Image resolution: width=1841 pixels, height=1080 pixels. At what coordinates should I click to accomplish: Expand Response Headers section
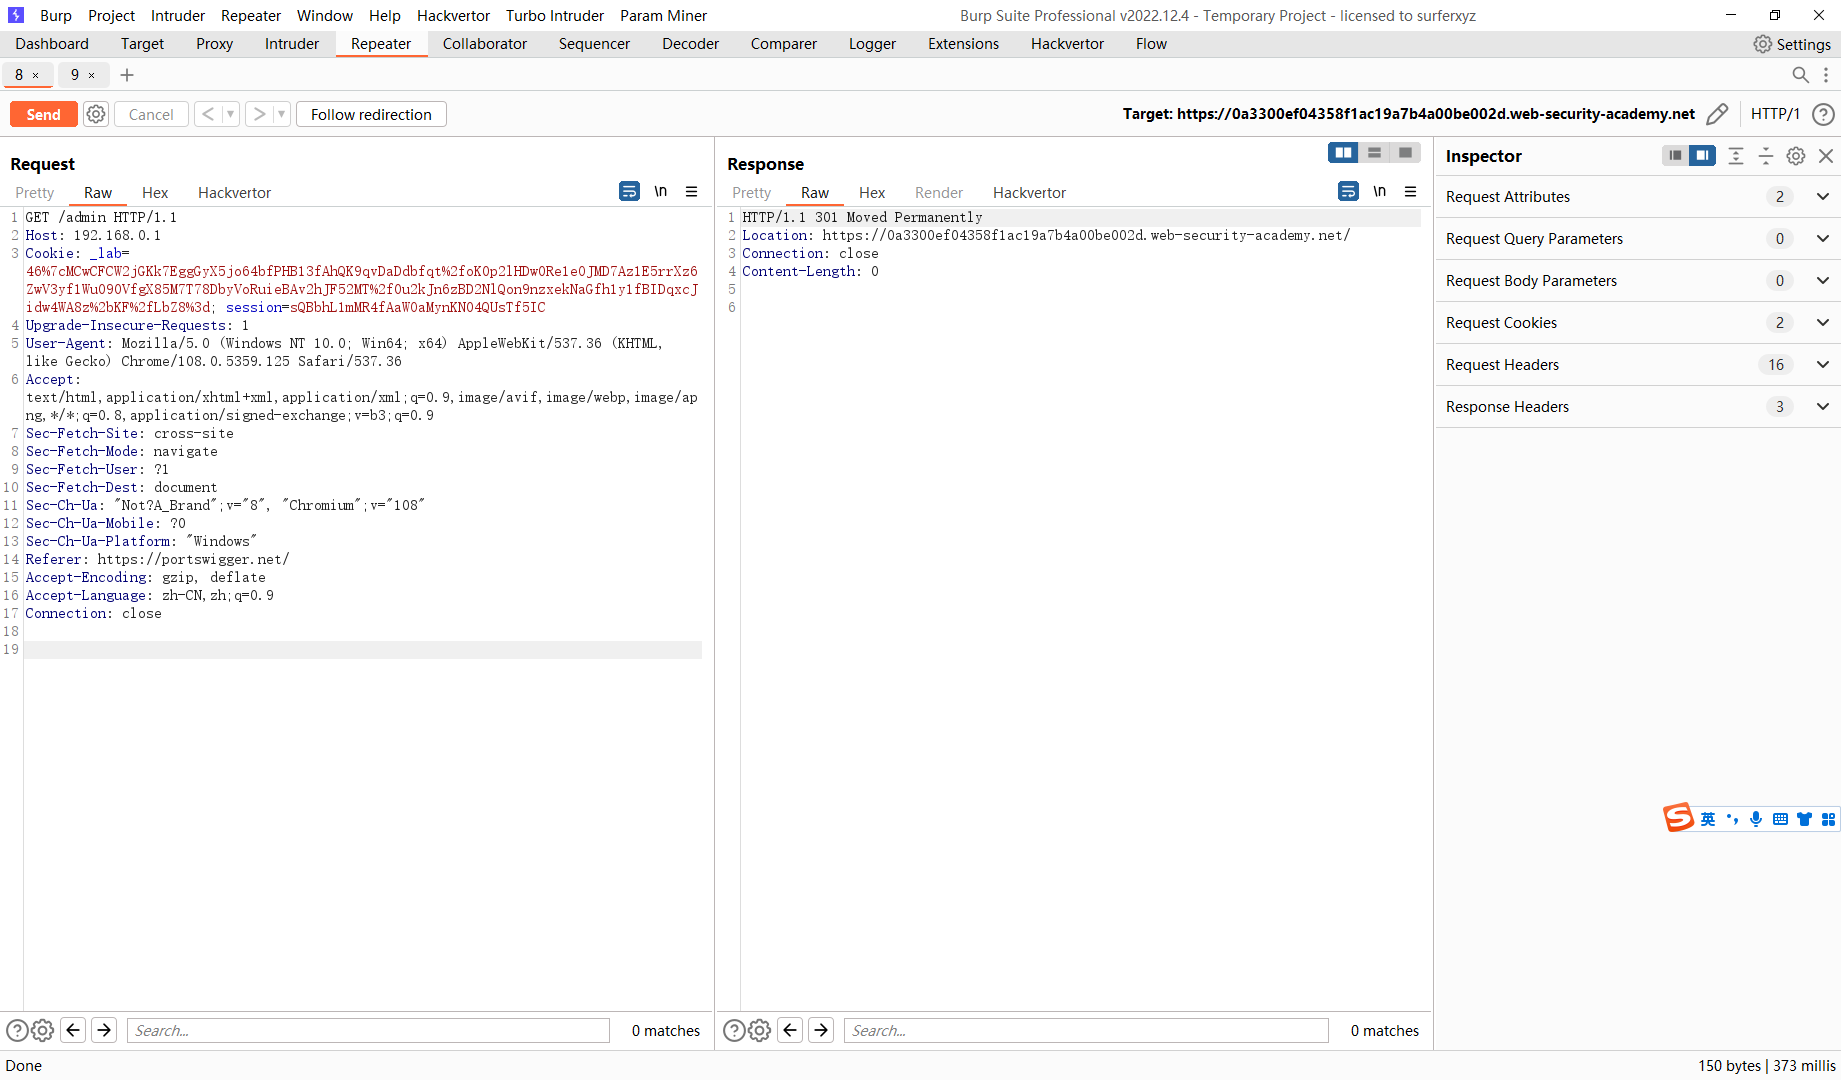1638,407
